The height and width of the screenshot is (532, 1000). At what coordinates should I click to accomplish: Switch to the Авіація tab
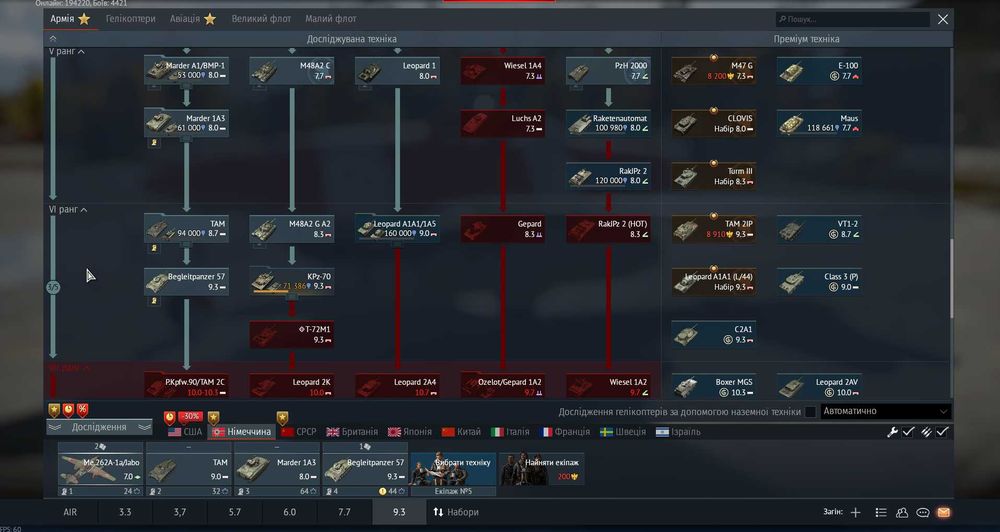click(x=193, y=19)
